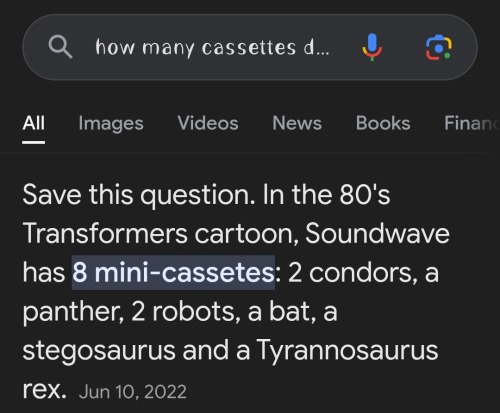This screenshot has width=500, height=413.
Task: Switch to the Books tab
Action: click(383, 123)
